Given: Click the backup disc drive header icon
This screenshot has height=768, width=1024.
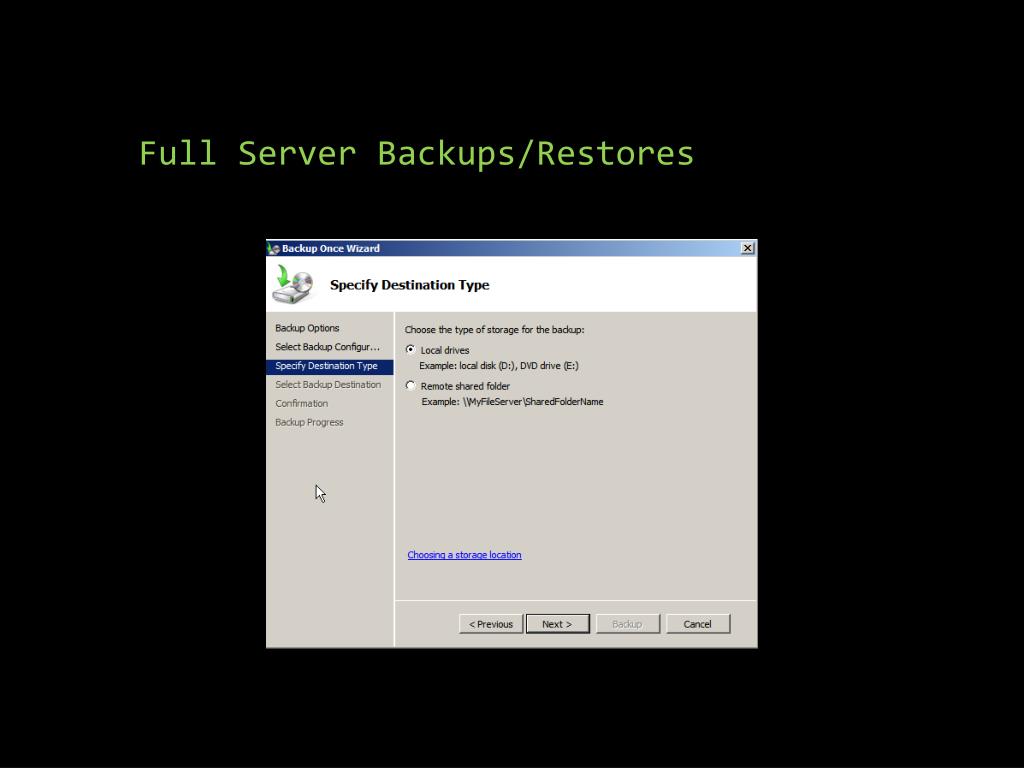Looking at the screenshot, I should pos(293,285).
